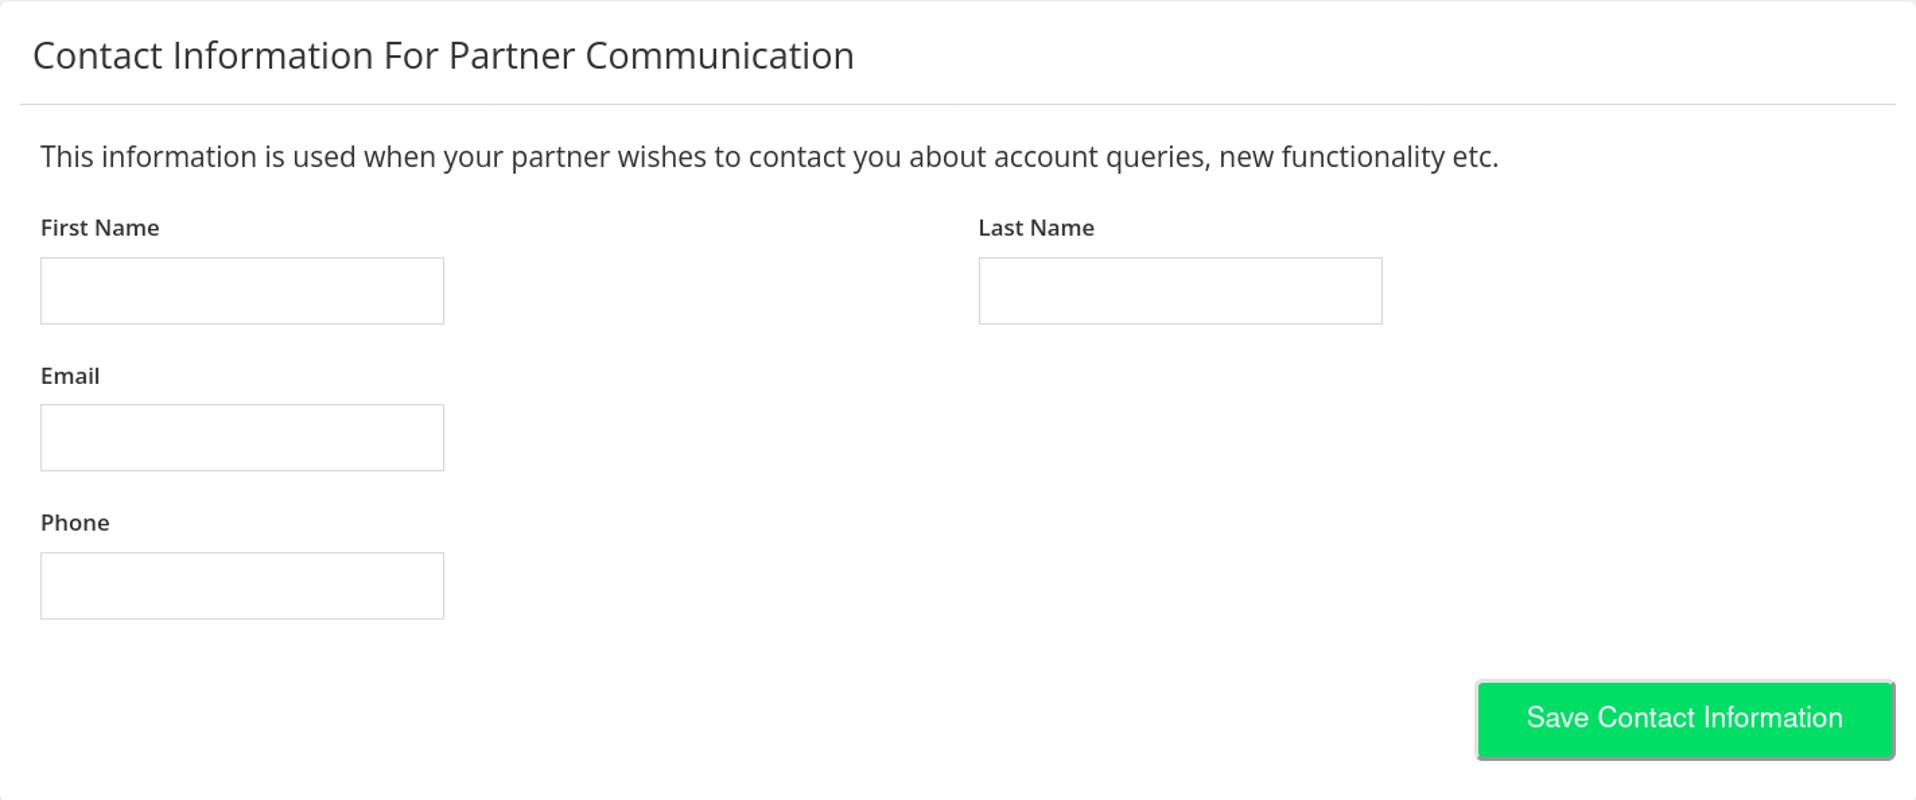Click the First Name field label
Viewport: 1916px width, 800px height.
point(99,227)
